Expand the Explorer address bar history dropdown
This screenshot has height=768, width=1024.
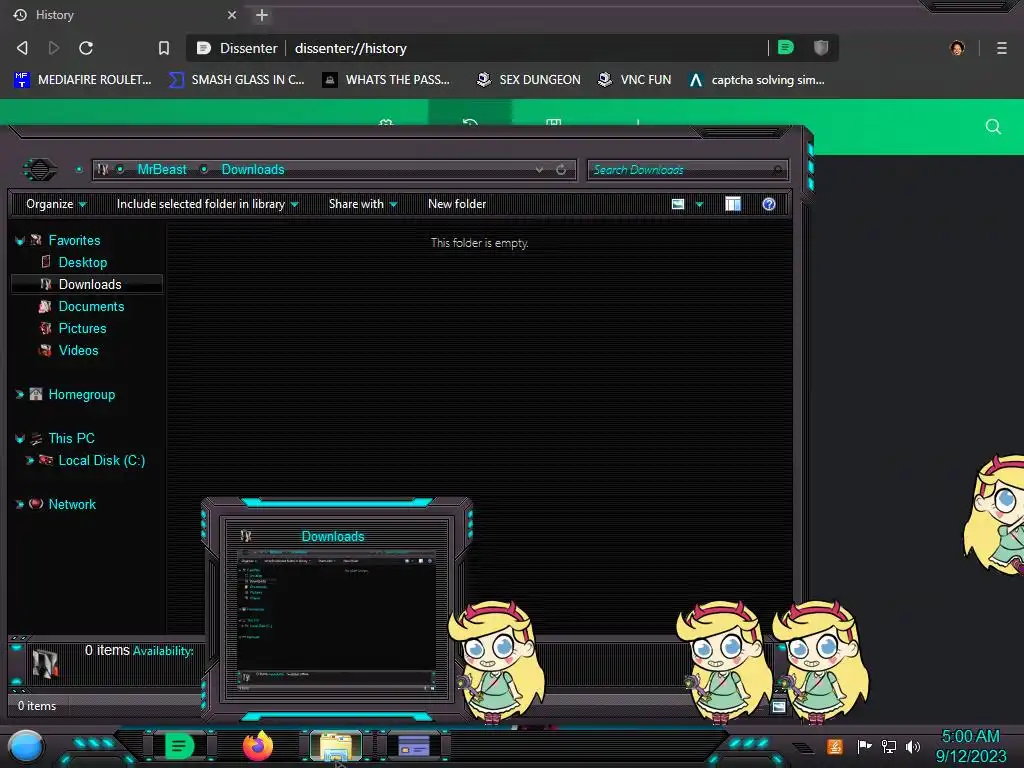tap(539, 169)
